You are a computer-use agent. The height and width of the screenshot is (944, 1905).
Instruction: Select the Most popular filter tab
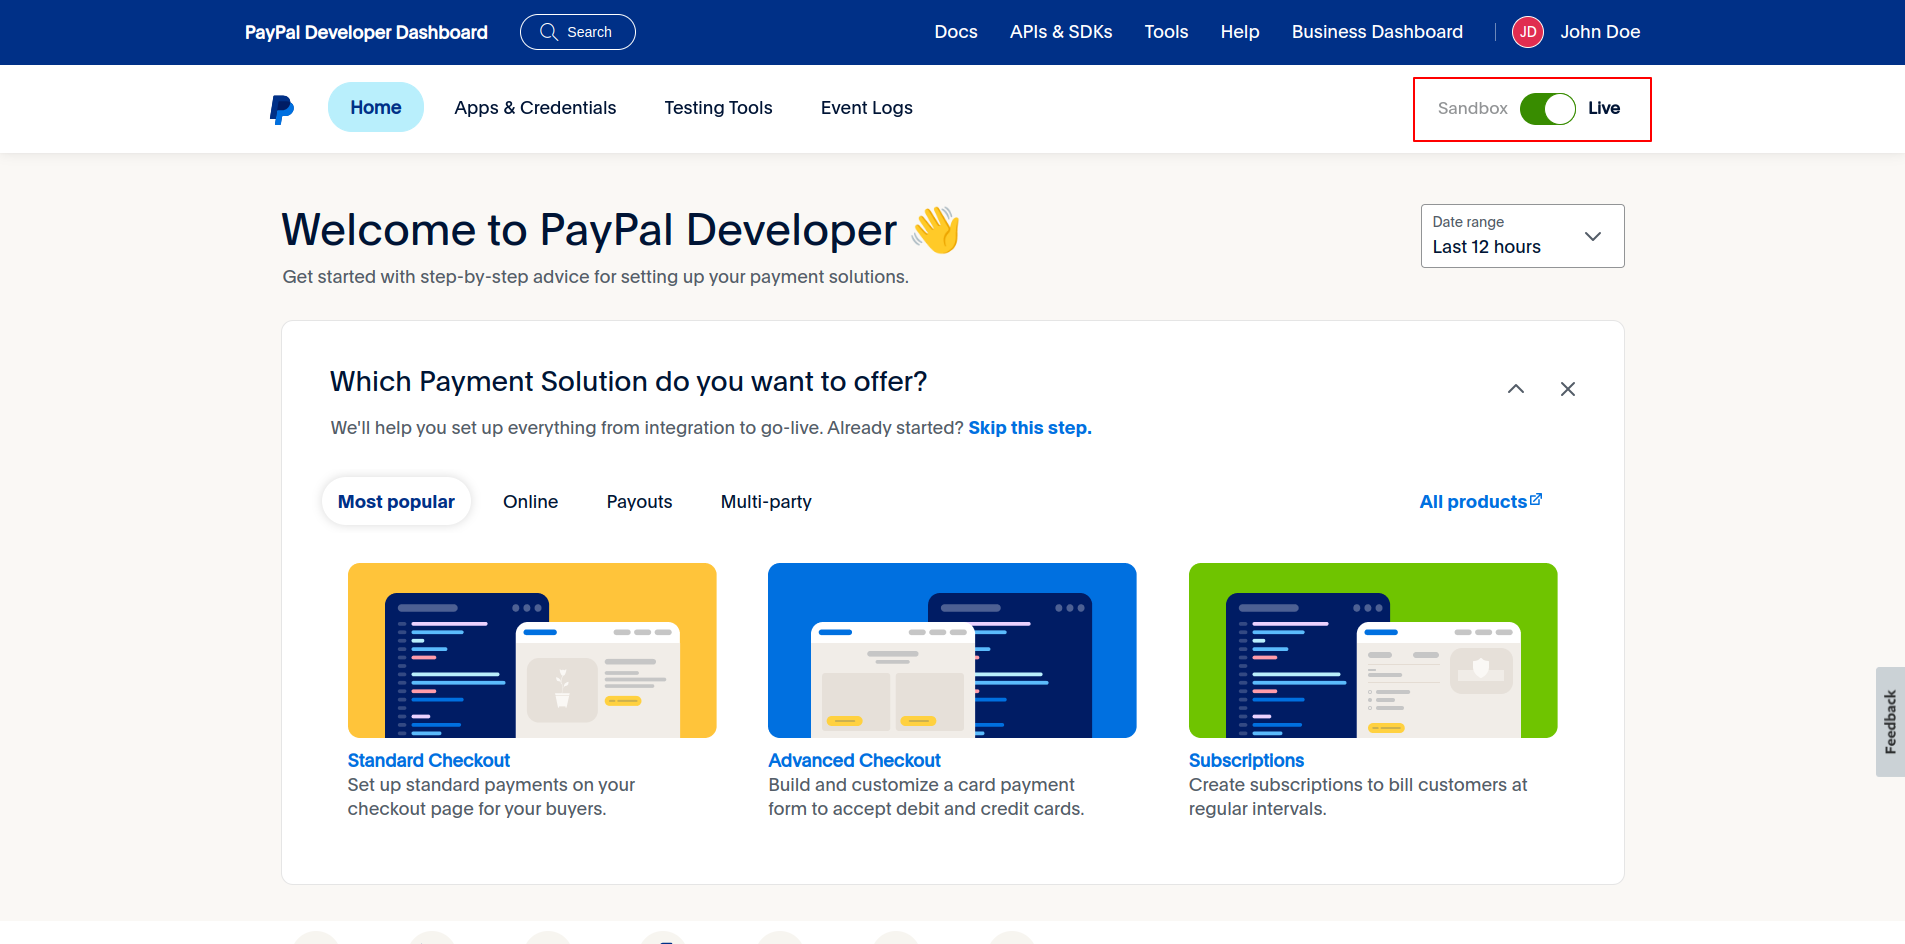[x=396, y=501]
